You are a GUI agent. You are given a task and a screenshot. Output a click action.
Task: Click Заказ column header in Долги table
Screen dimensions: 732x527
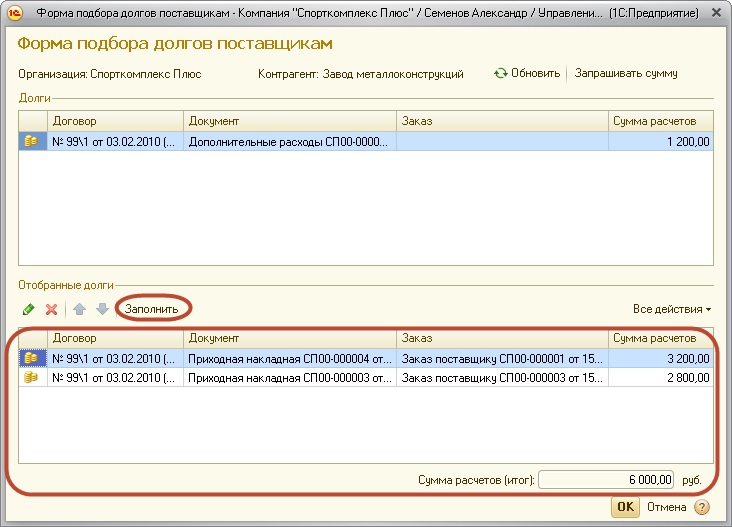pos(502,121)
